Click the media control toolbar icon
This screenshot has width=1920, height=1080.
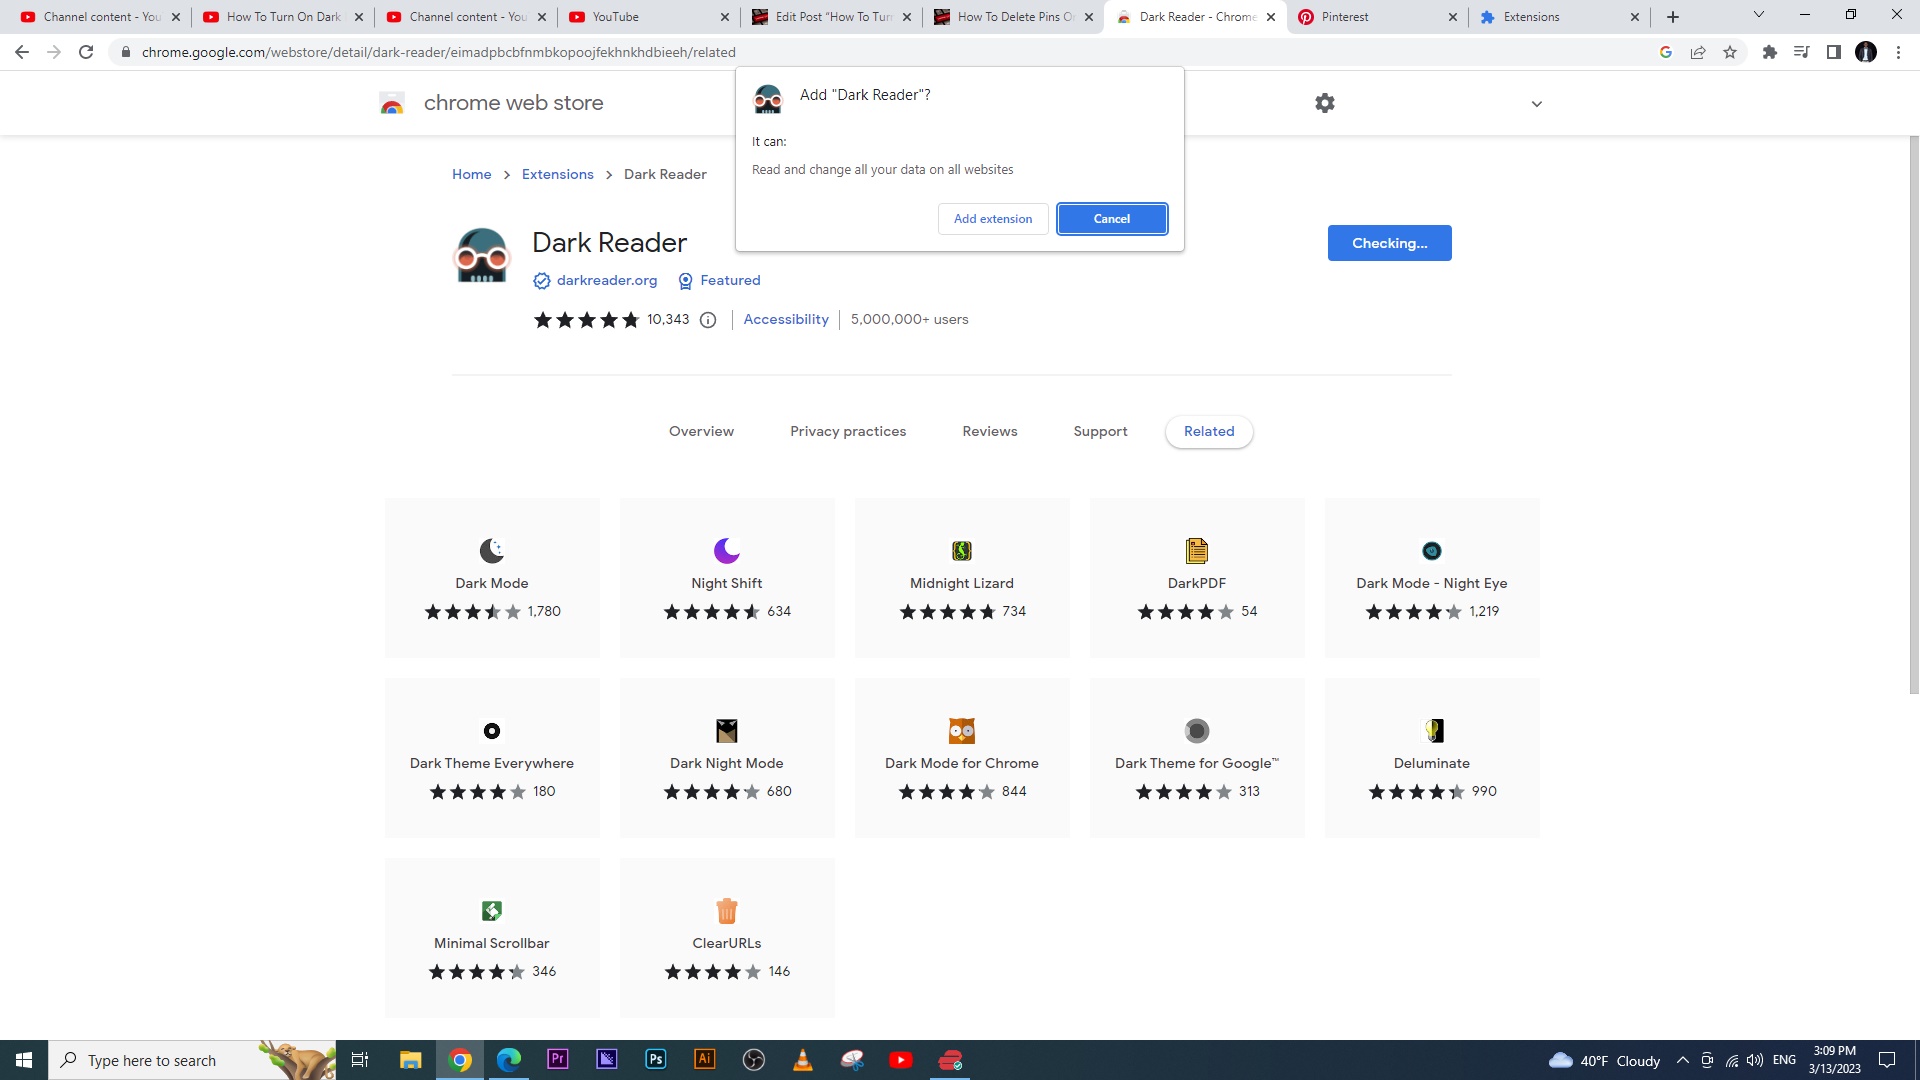click(x=1801, y=52)
